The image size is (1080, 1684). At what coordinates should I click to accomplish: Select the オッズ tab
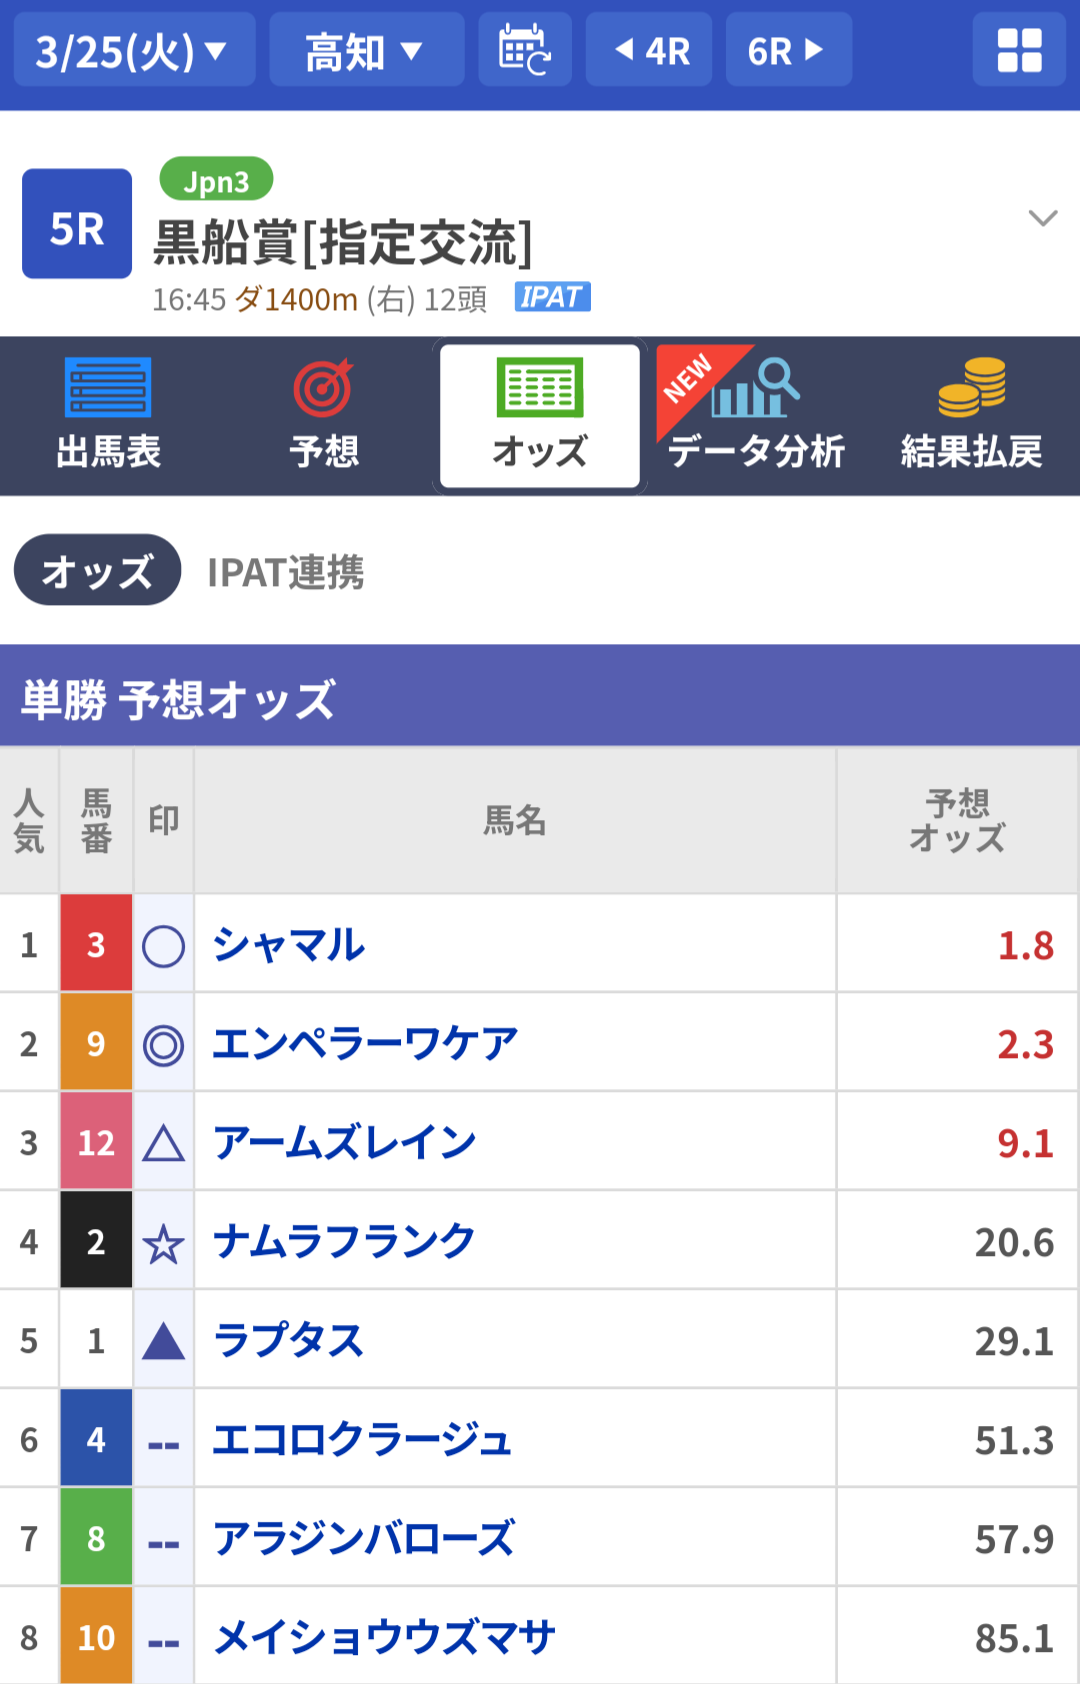(x=539, y=416)
